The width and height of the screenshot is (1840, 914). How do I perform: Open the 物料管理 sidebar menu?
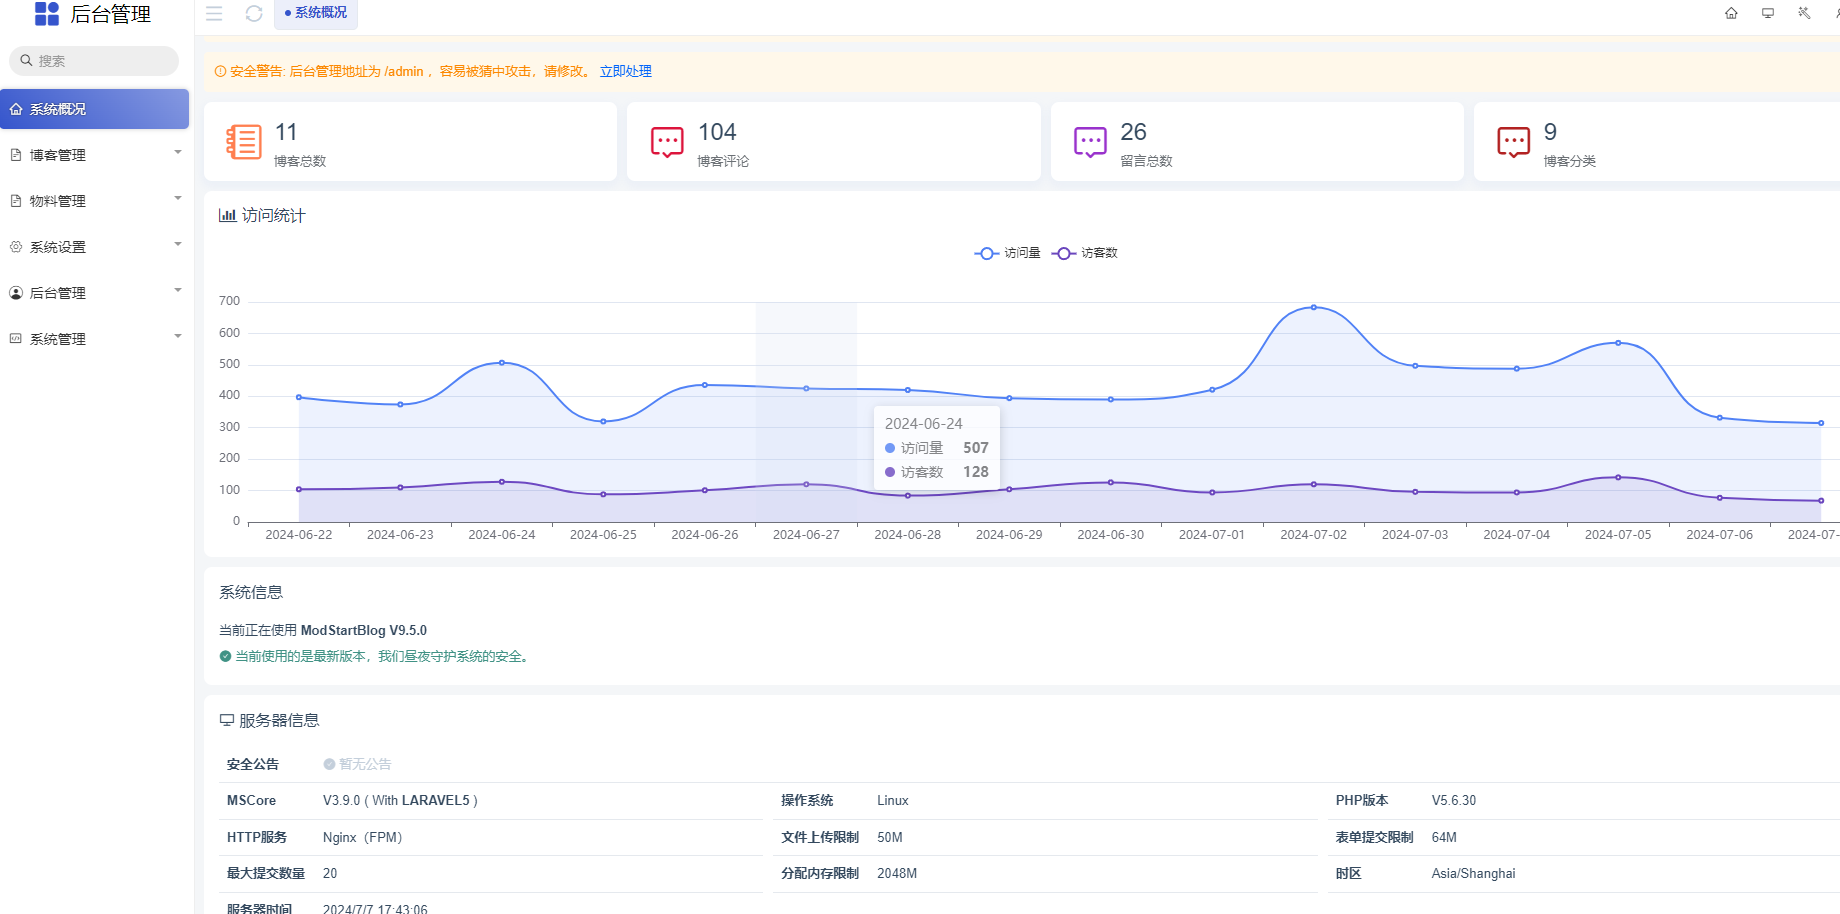94,201
